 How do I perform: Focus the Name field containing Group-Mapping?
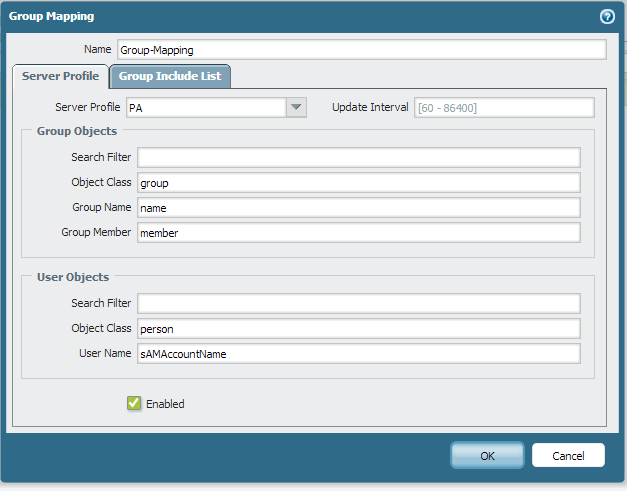click(361, 50)
